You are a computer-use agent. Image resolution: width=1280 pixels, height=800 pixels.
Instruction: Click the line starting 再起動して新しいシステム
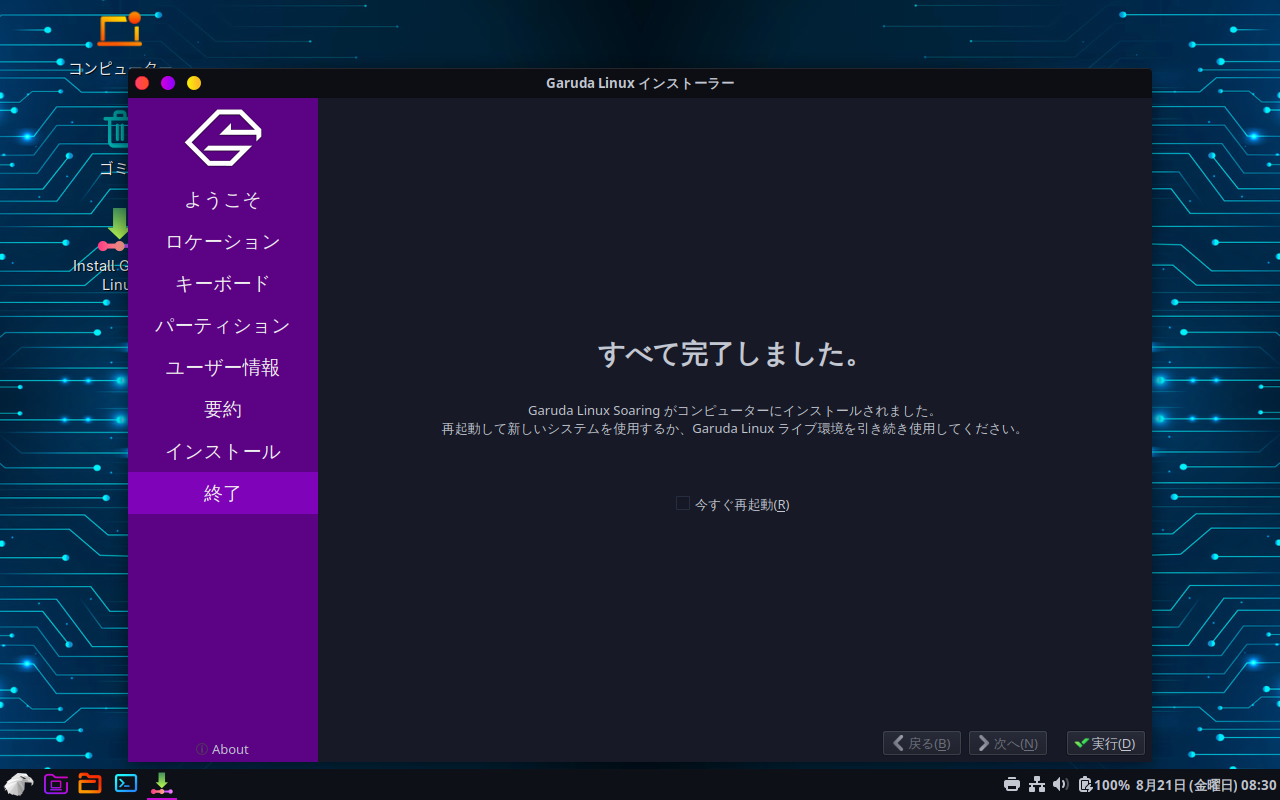pos(735,429)
